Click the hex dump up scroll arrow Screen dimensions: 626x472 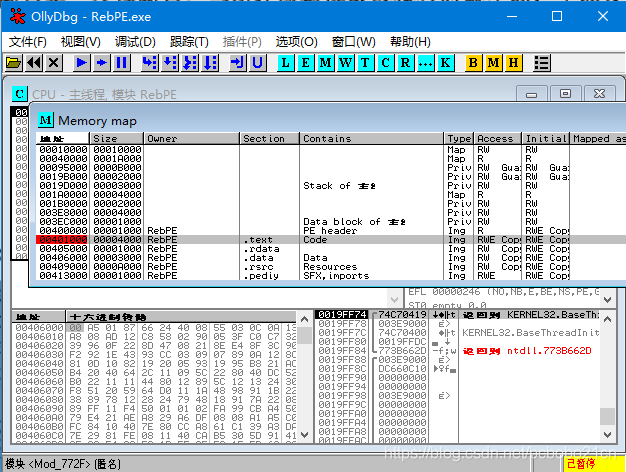(x=305, y=319)
